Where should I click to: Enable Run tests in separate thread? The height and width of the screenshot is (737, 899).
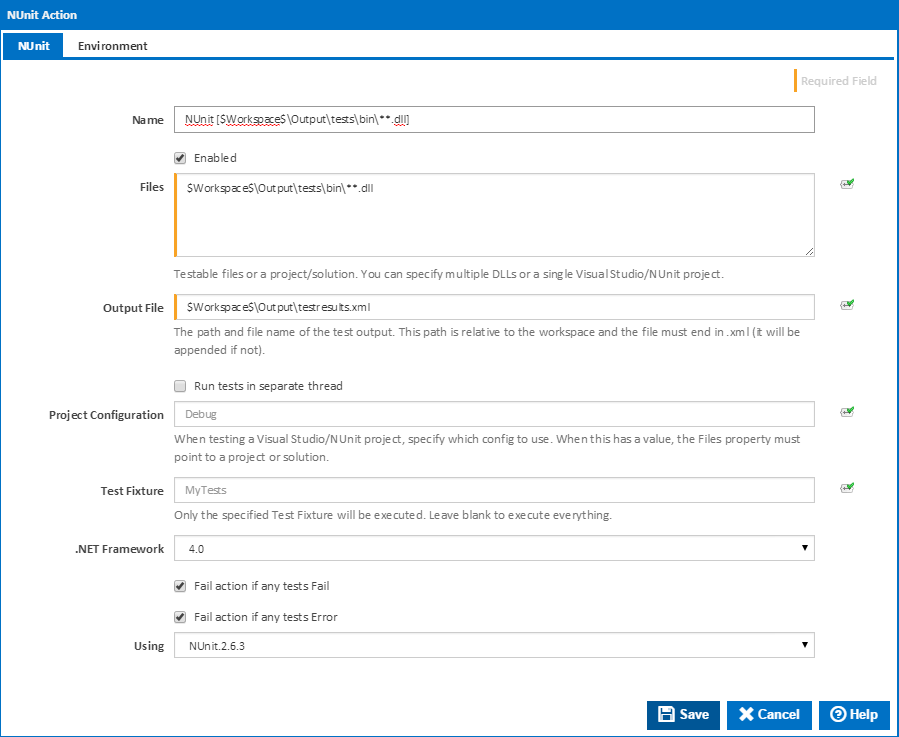(180, 386)
